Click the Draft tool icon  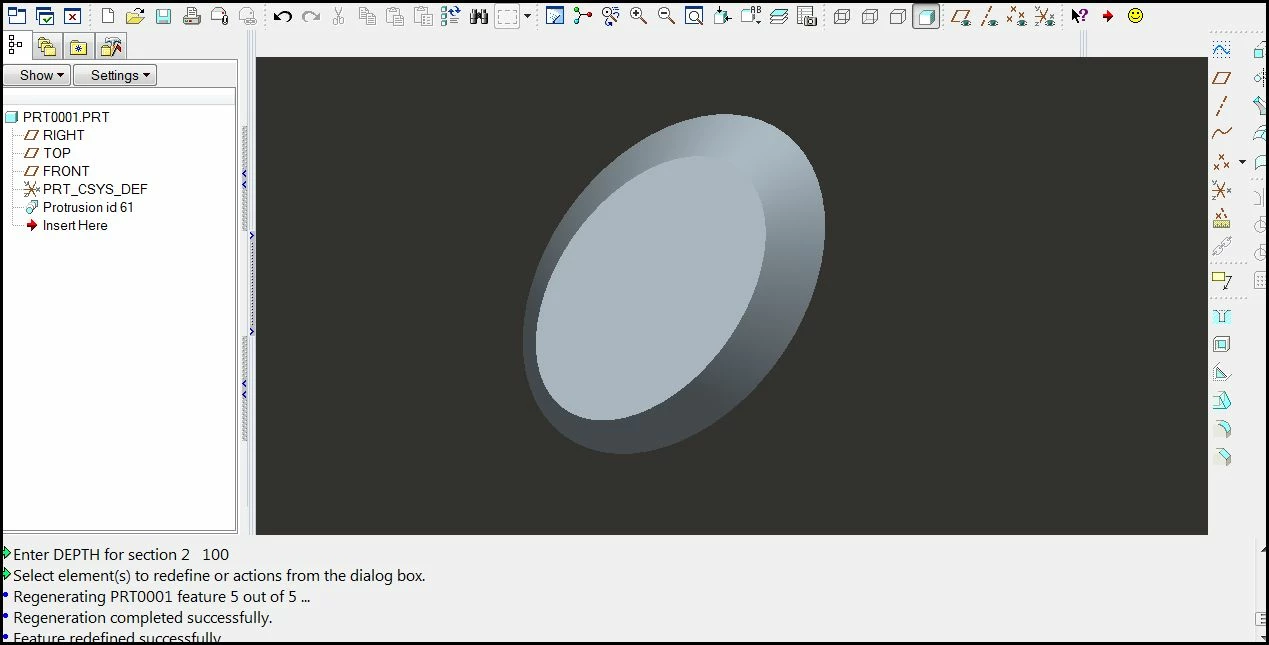(1221, 401)
